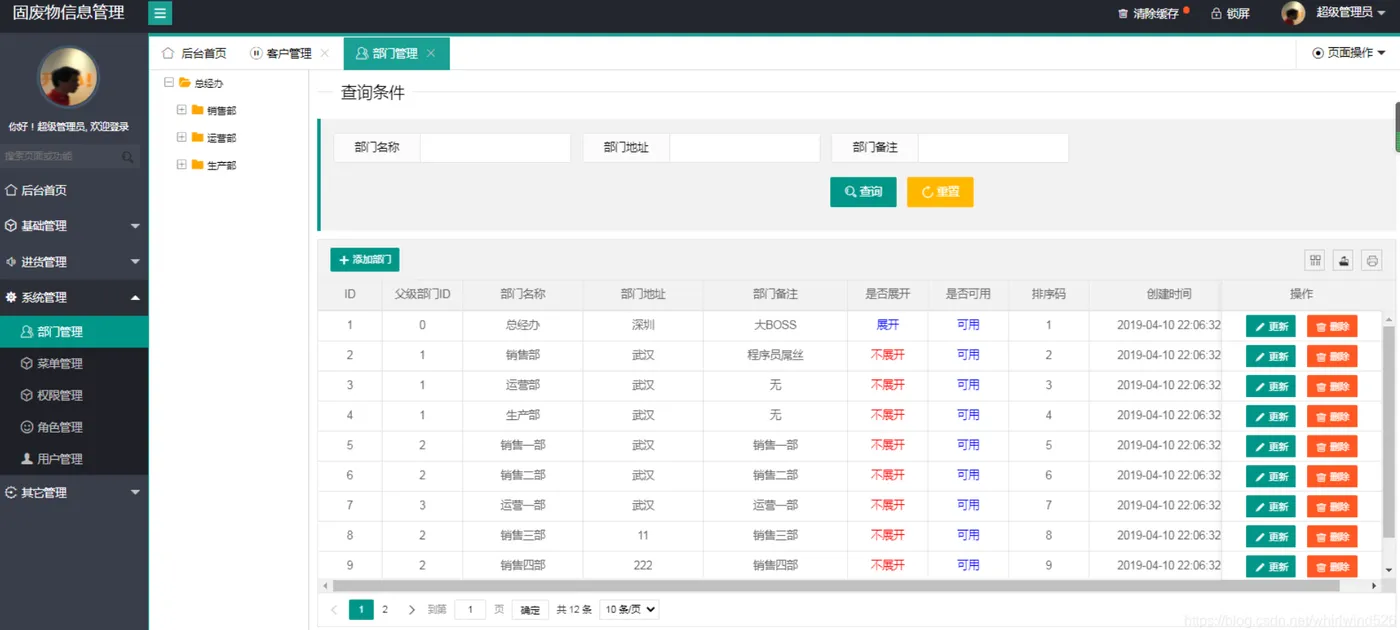
Task: Open the 超级管理员 user dropdown
Action: (x=1351, y=13)
